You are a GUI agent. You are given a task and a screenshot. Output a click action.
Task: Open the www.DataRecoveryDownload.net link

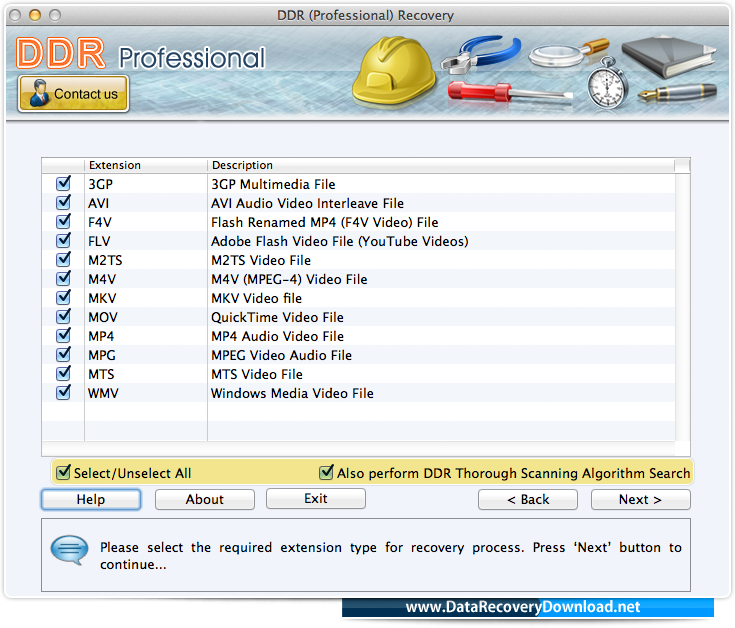(523, 607)
